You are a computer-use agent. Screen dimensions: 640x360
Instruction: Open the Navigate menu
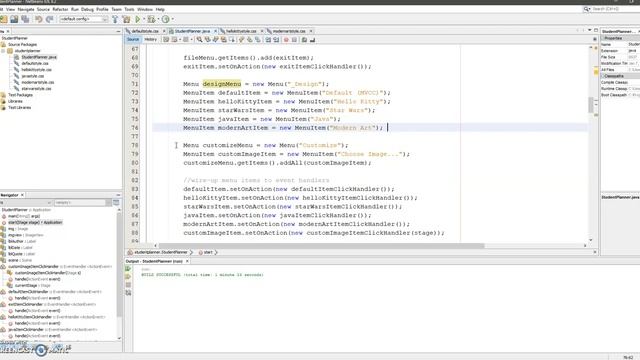point(26,9)
